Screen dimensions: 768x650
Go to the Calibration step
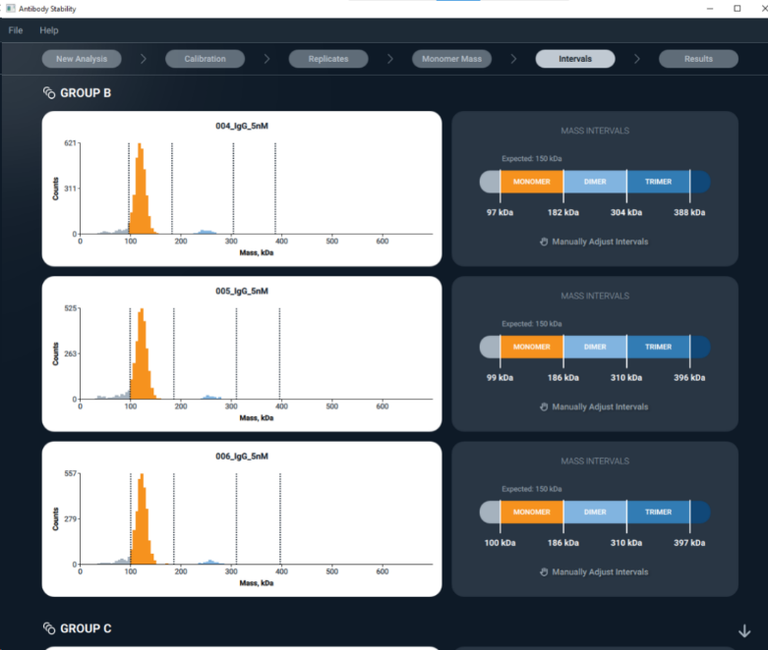(205, 59)
